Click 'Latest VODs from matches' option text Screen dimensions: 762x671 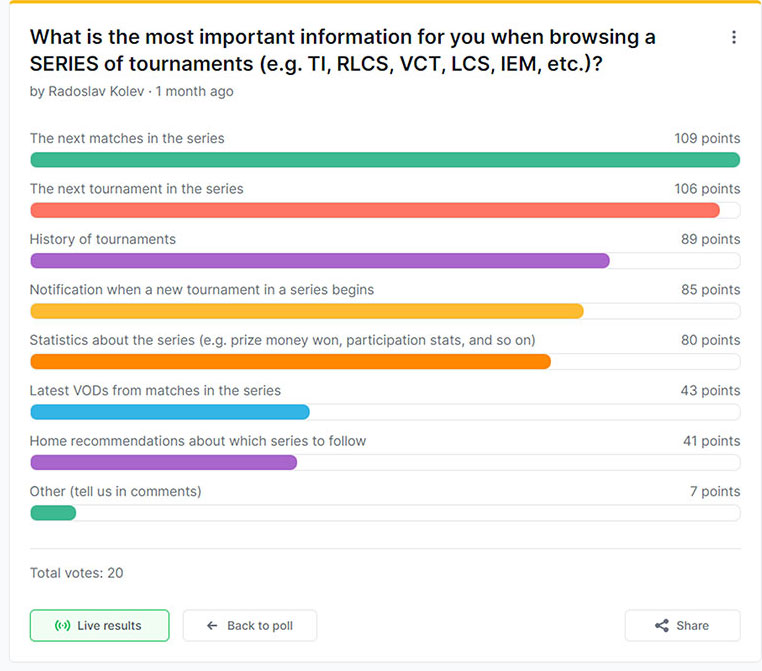click(155, 391)
